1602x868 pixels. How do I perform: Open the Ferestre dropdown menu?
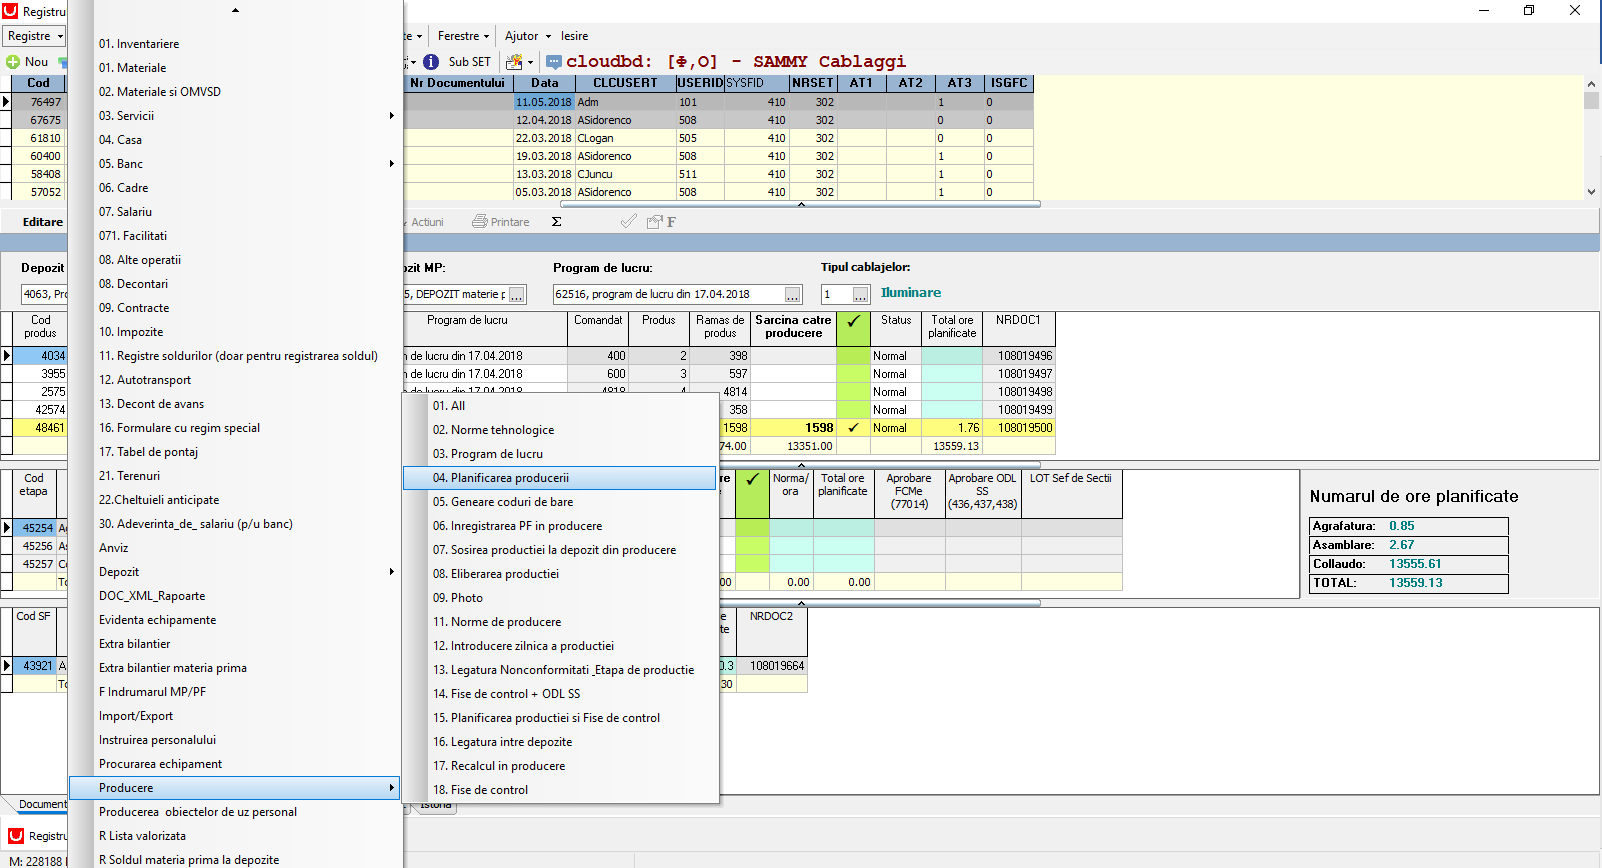coord(464,36)
